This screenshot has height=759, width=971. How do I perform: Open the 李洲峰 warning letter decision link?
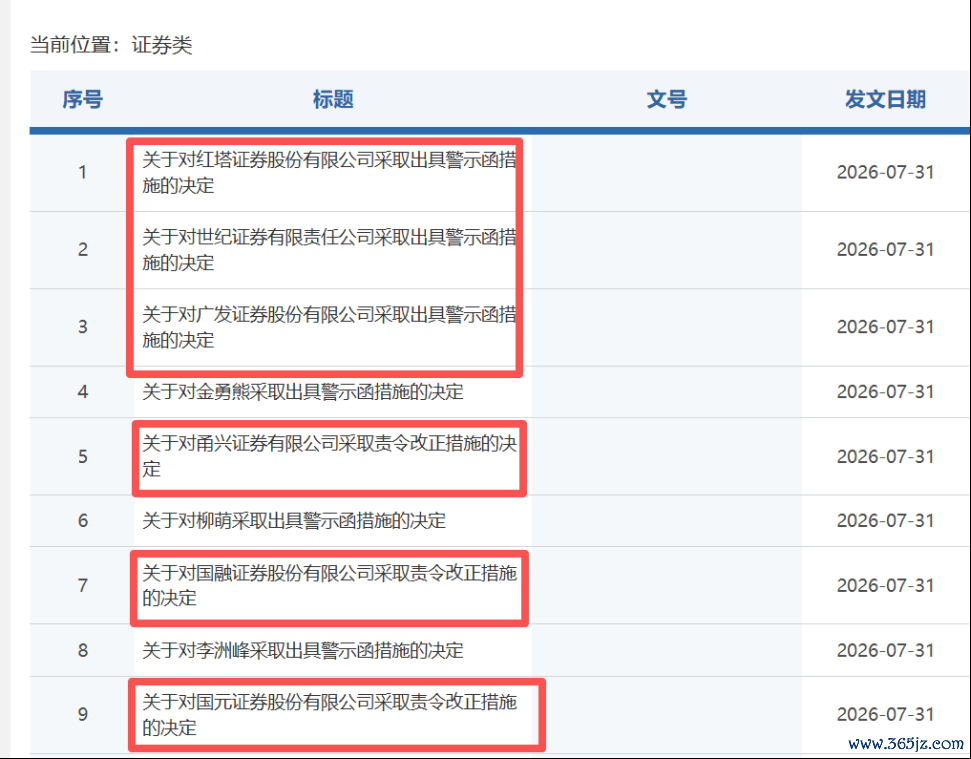tap(303, 650)
